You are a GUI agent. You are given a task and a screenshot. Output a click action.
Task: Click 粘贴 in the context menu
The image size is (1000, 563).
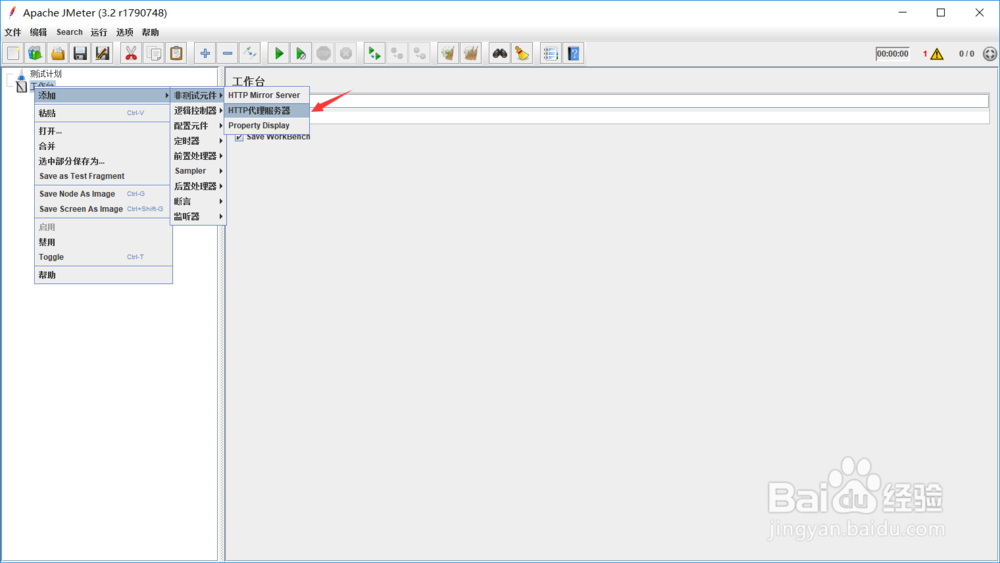point(103,113)
